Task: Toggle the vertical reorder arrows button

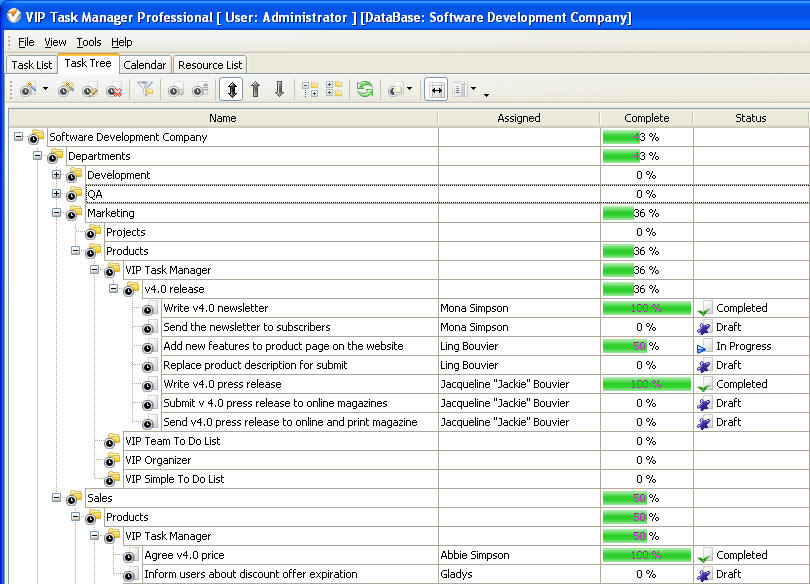Action: click(x=233, y=89)
